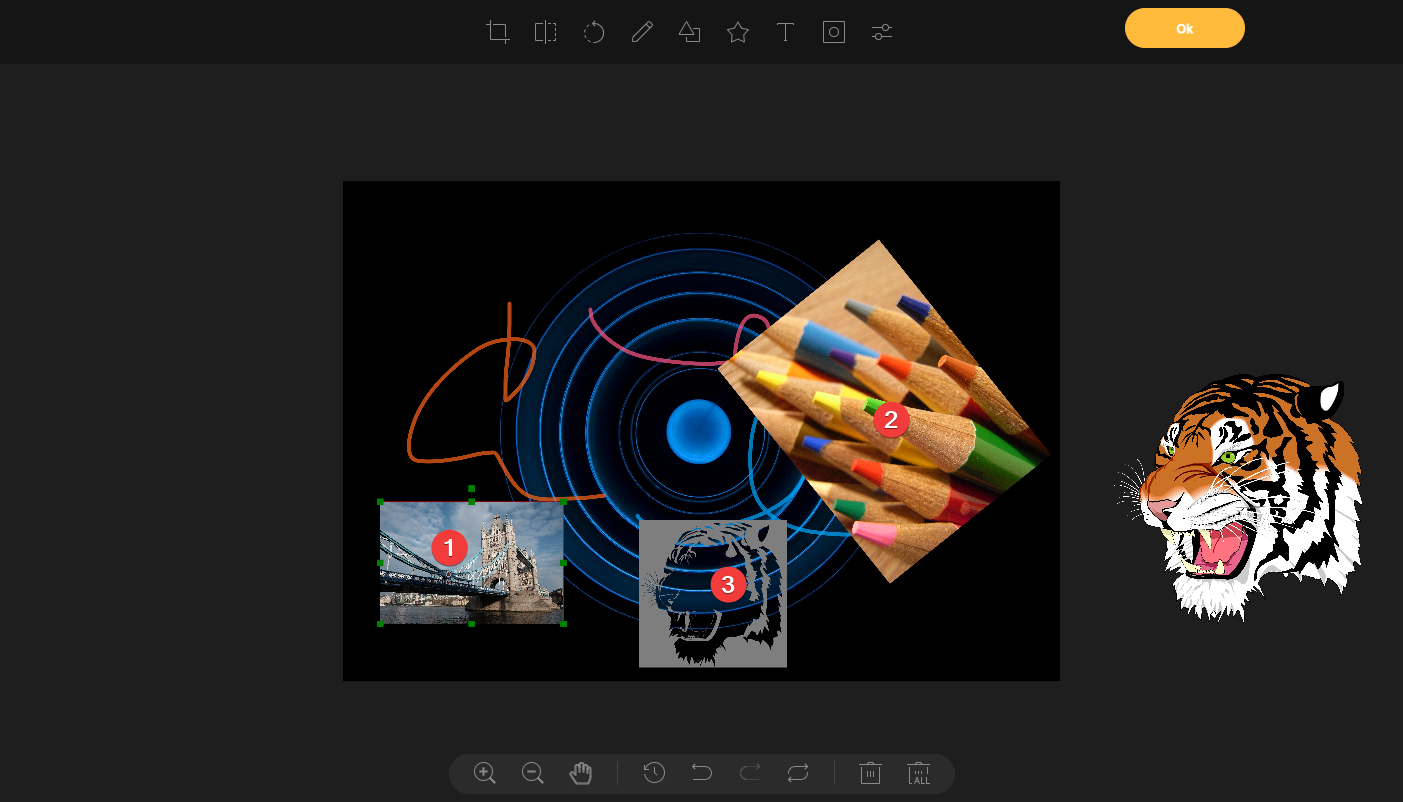
Task: Zoom out of the canvas
Action: tap(532, 772)
